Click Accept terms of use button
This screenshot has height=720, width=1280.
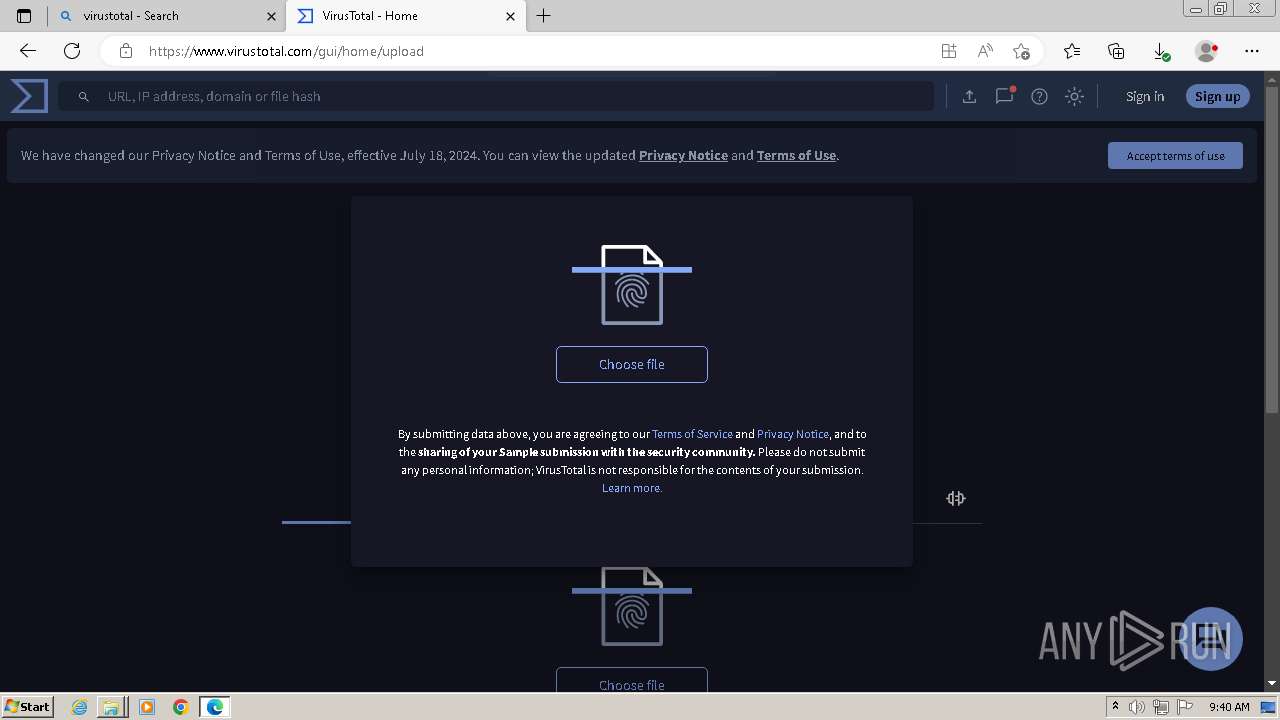(x=1175, y=155)
